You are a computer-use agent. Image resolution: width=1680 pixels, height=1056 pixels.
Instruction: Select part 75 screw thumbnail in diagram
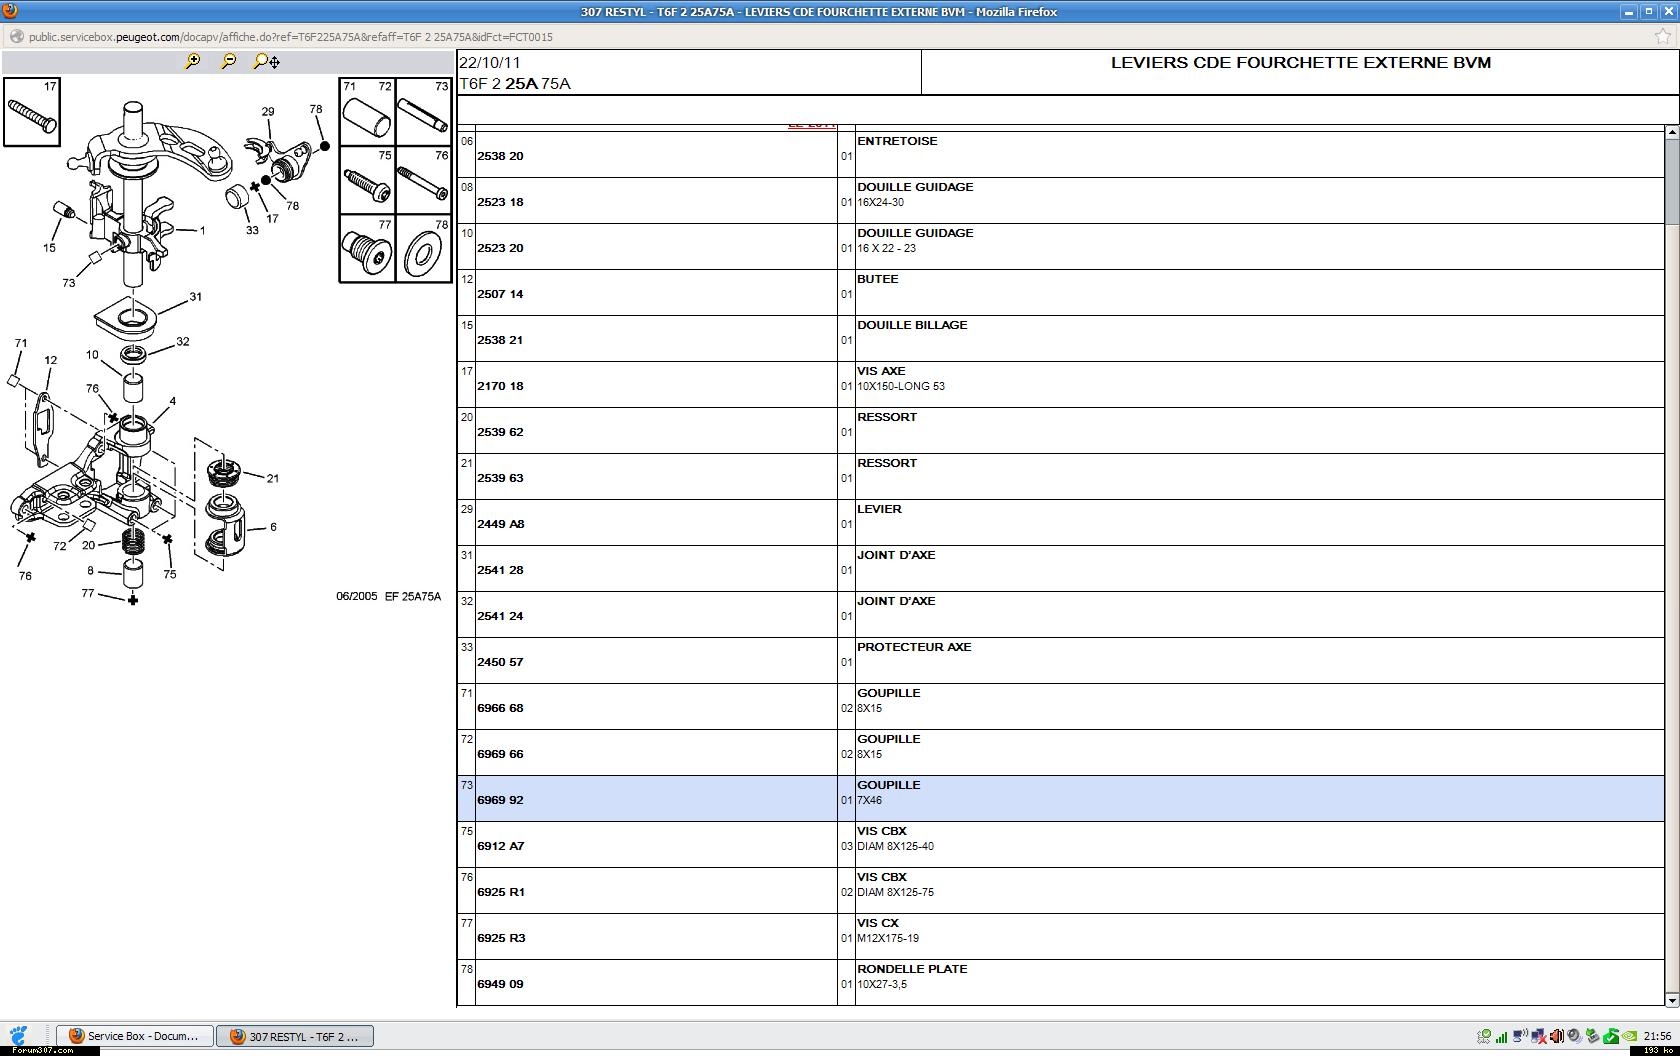point(368,180)
